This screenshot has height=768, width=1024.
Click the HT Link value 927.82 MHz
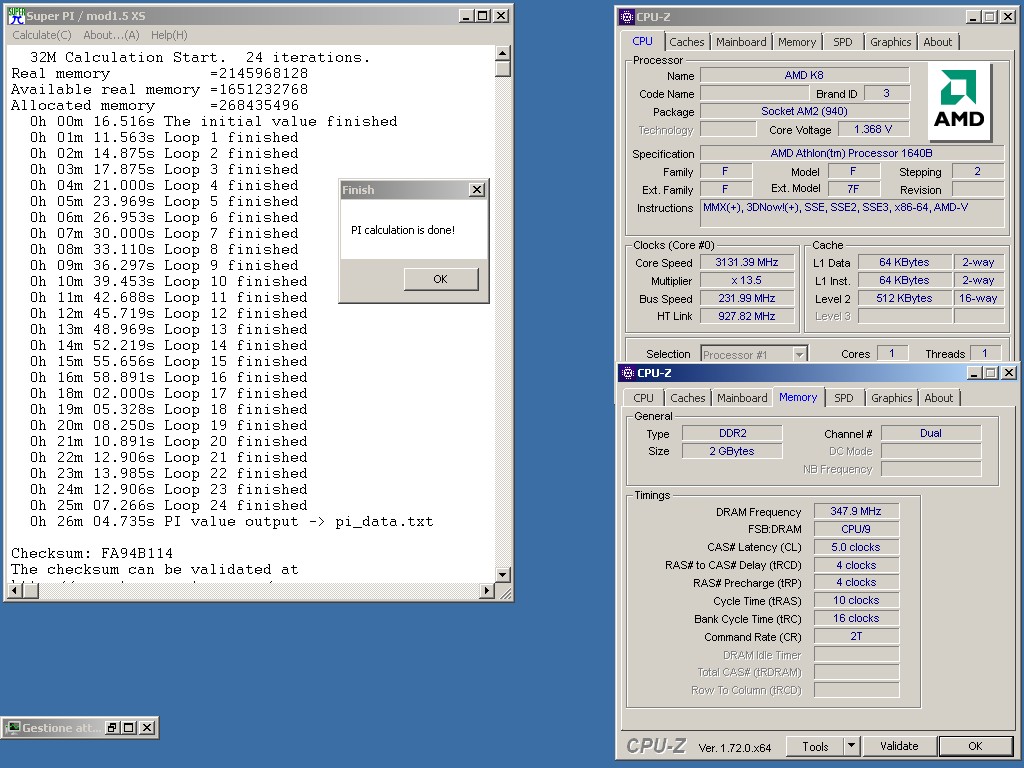pyautogui.click(x=747, y=316)
